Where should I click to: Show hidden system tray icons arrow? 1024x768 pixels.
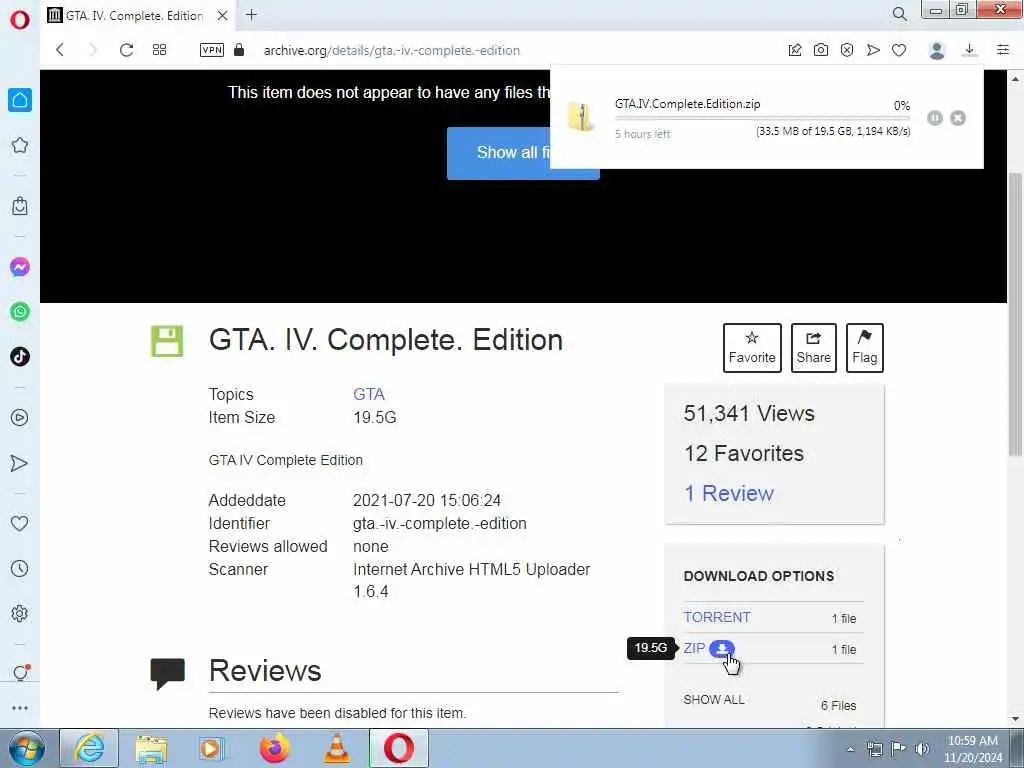click(x=850, y=749)
